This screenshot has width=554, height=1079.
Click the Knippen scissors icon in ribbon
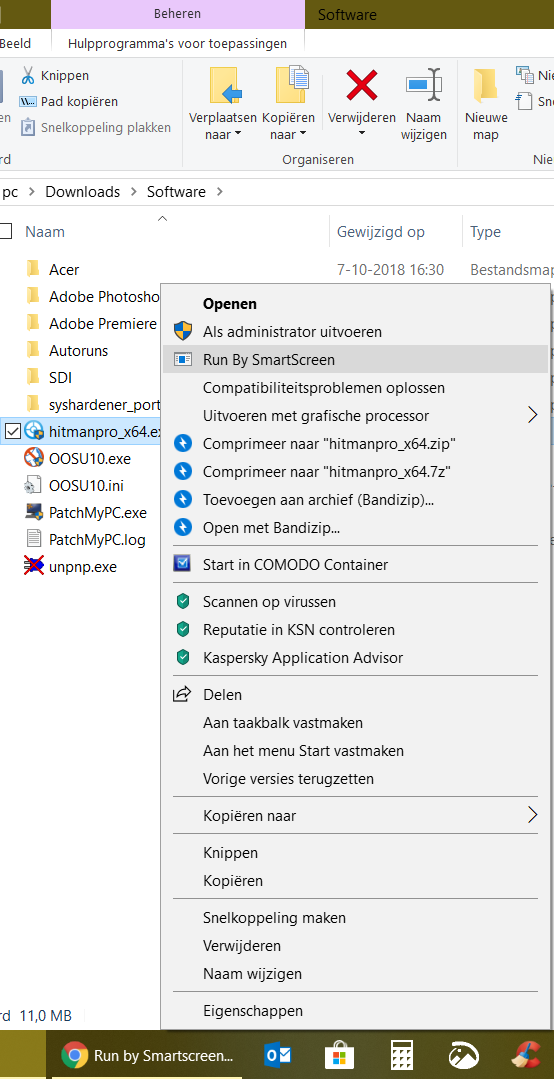coord(28,75)
